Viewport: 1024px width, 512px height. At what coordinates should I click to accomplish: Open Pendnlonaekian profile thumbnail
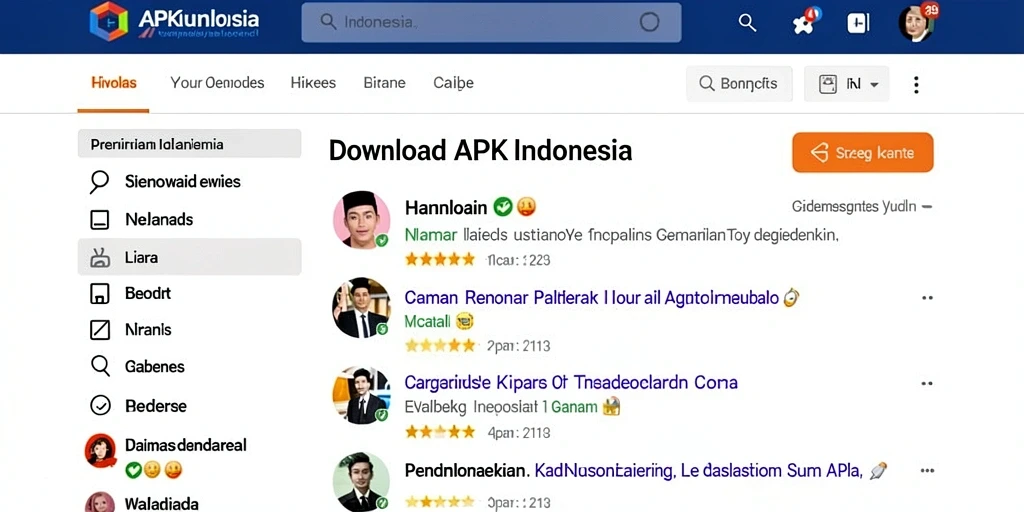click(x=361, y=482)
